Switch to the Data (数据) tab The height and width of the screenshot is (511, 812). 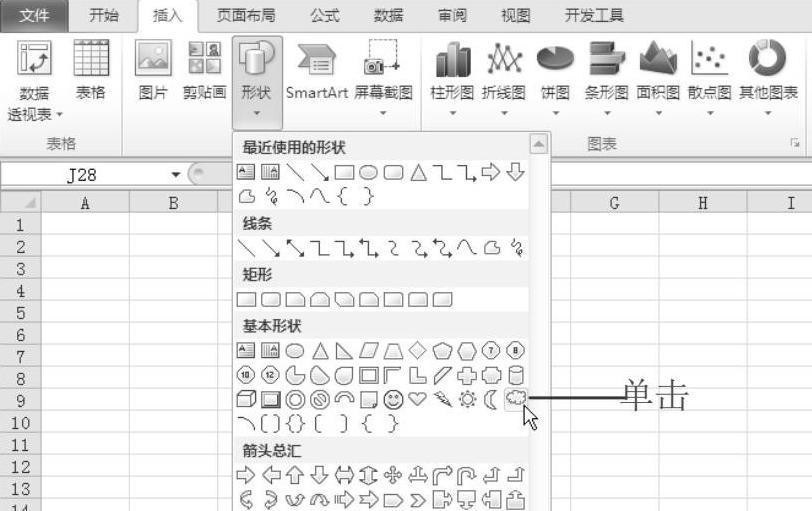click(388, 16)
